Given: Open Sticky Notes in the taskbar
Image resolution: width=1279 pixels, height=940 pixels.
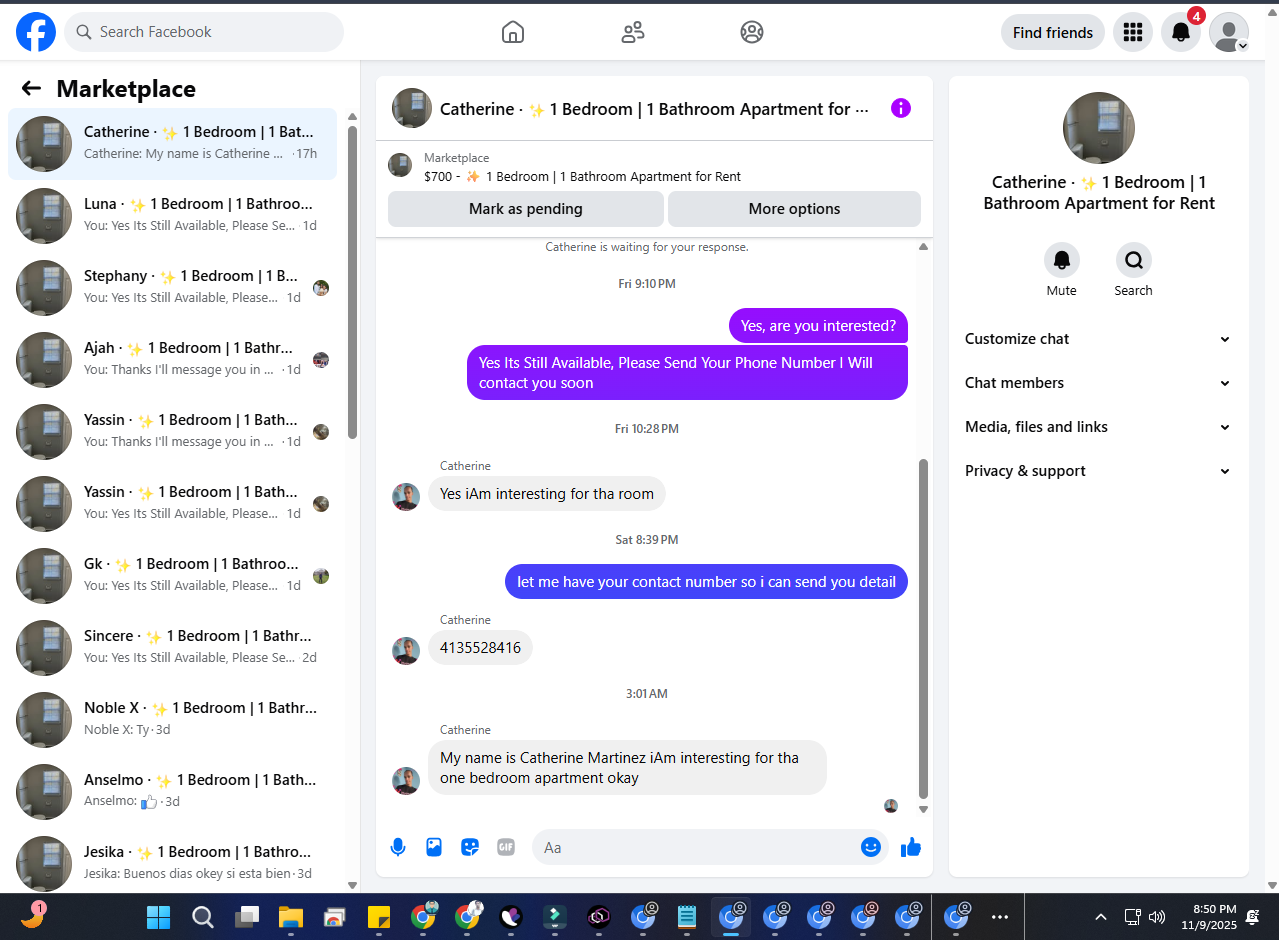Looking at the screenshot, I should (379, 917).
